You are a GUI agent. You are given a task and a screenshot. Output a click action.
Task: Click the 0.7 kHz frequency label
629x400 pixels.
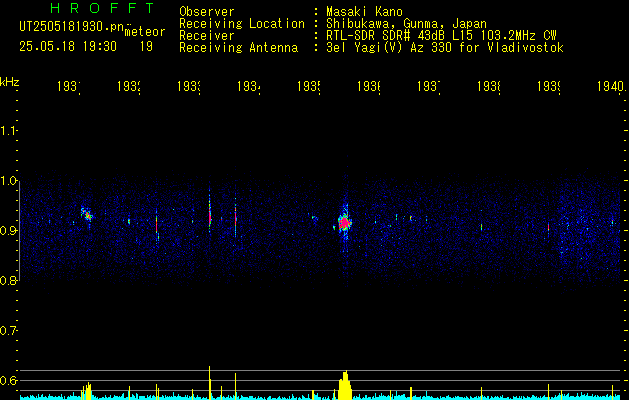[9, 331]
